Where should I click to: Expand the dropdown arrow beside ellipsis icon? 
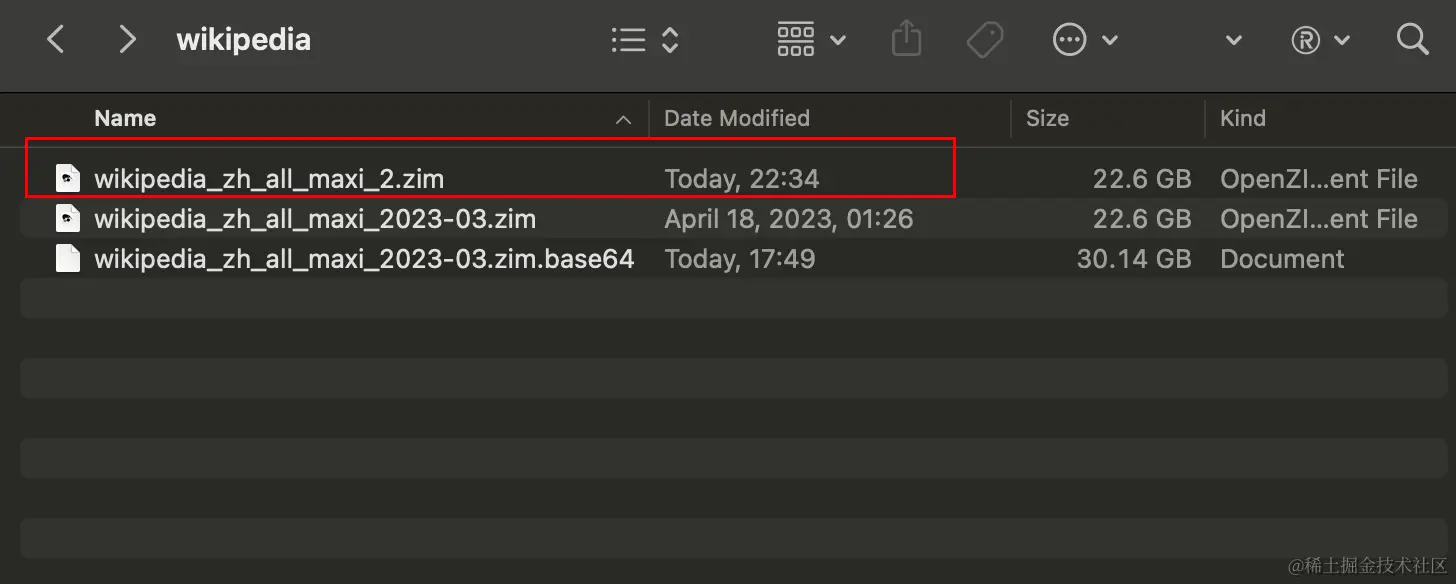click(1109, 41)
